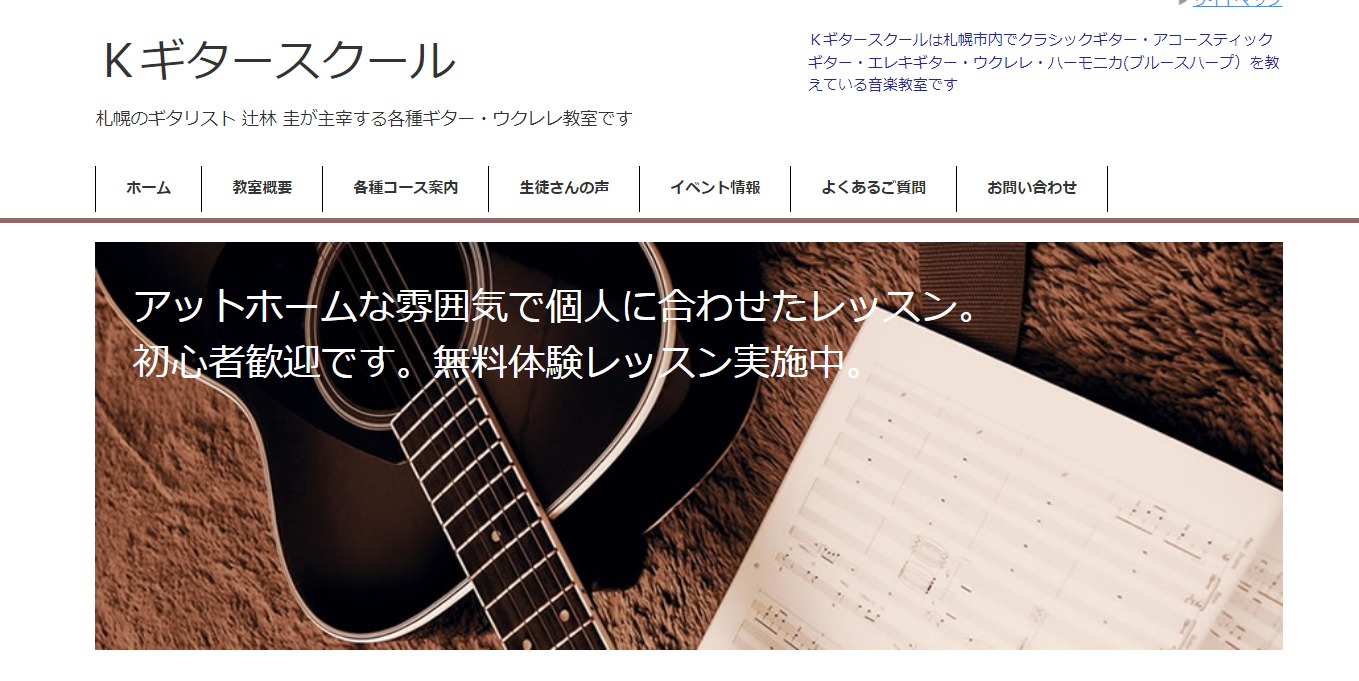Select the イベント情報 navigation item
The height and width of the screenshot is (681, 1359).
715,188
